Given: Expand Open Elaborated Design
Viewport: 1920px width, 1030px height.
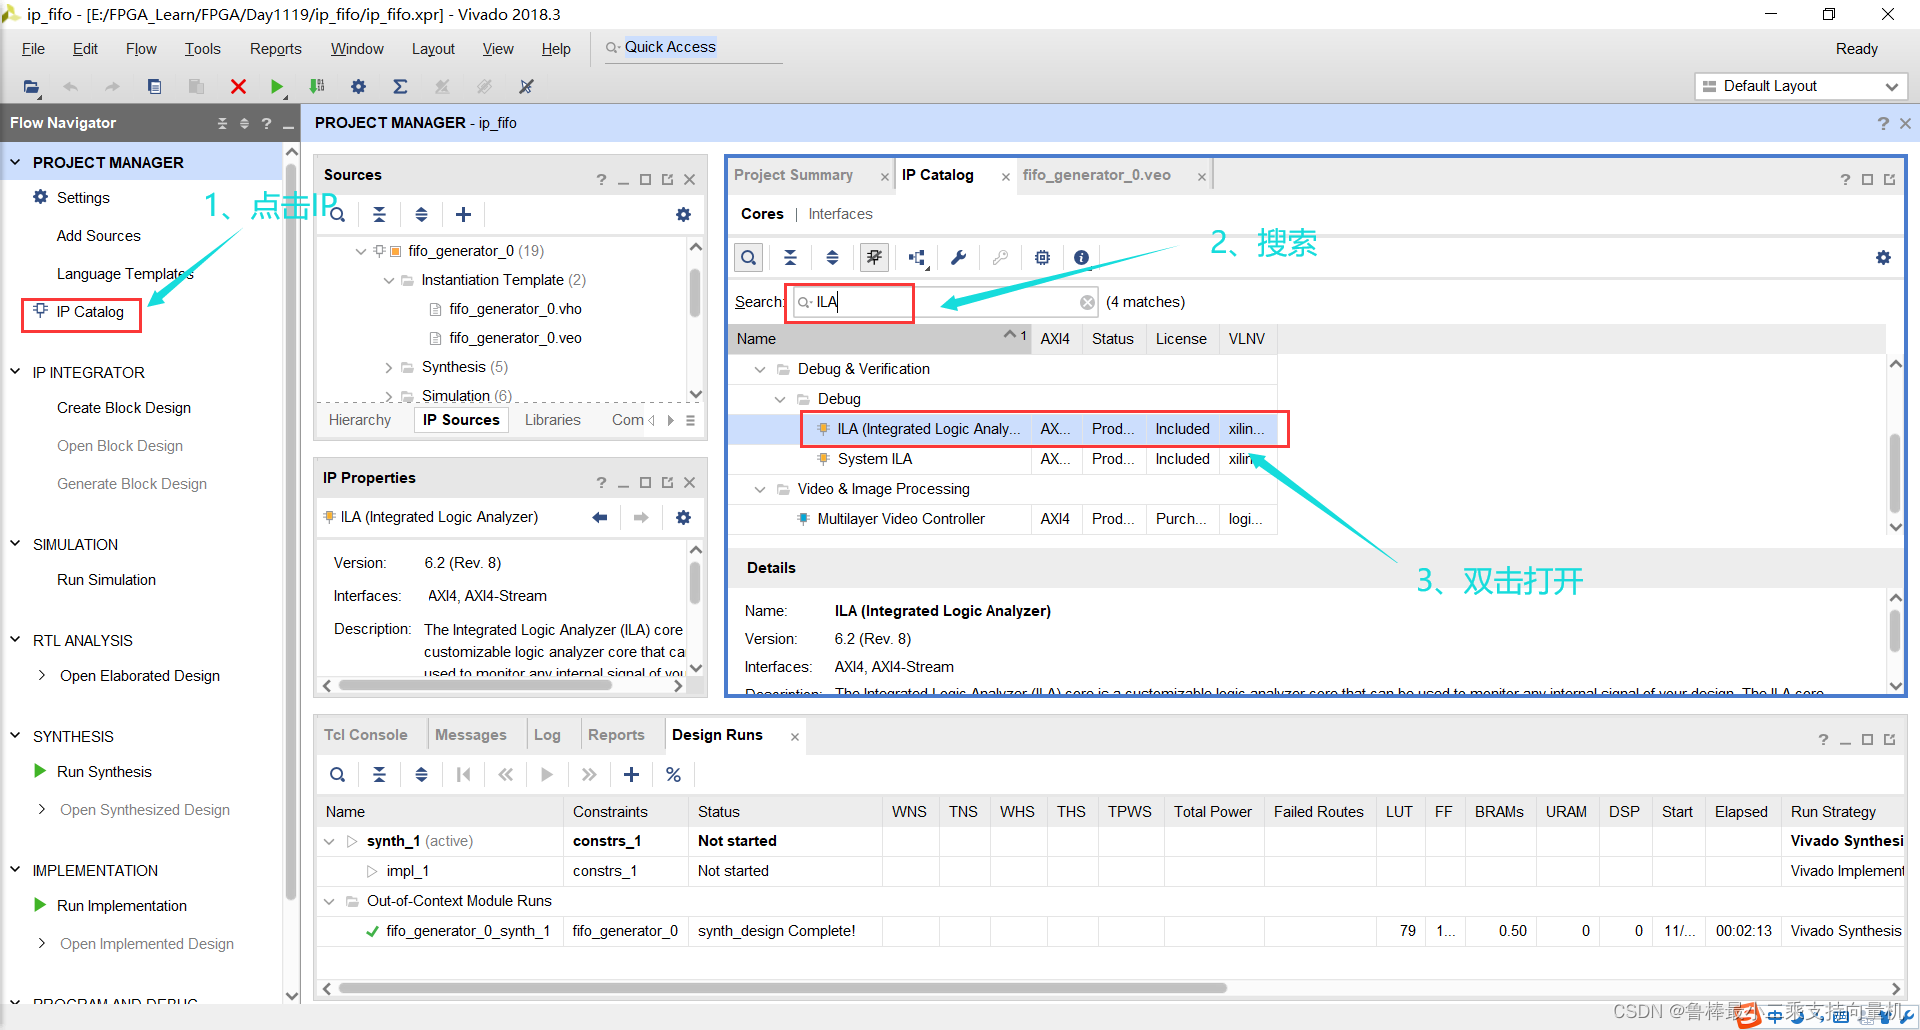Looking at the screenshot, I should click(41, 675).
